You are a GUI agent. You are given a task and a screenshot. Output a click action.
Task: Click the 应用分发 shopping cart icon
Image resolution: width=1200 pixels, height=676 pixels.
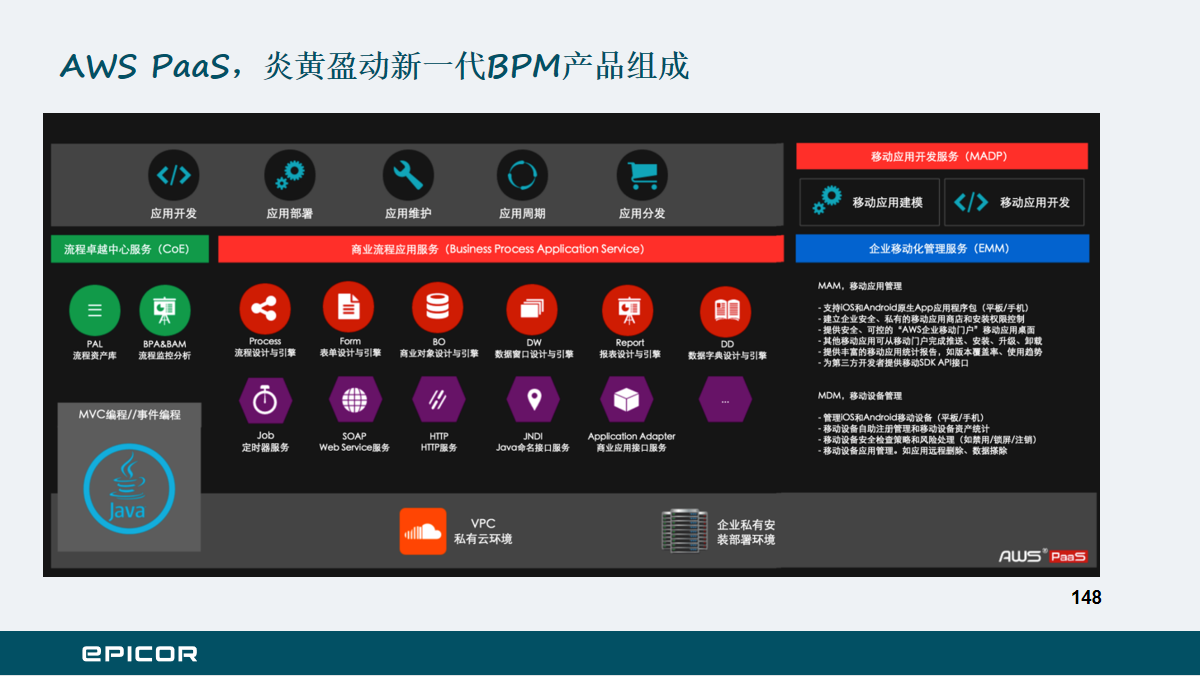(642, 175)
